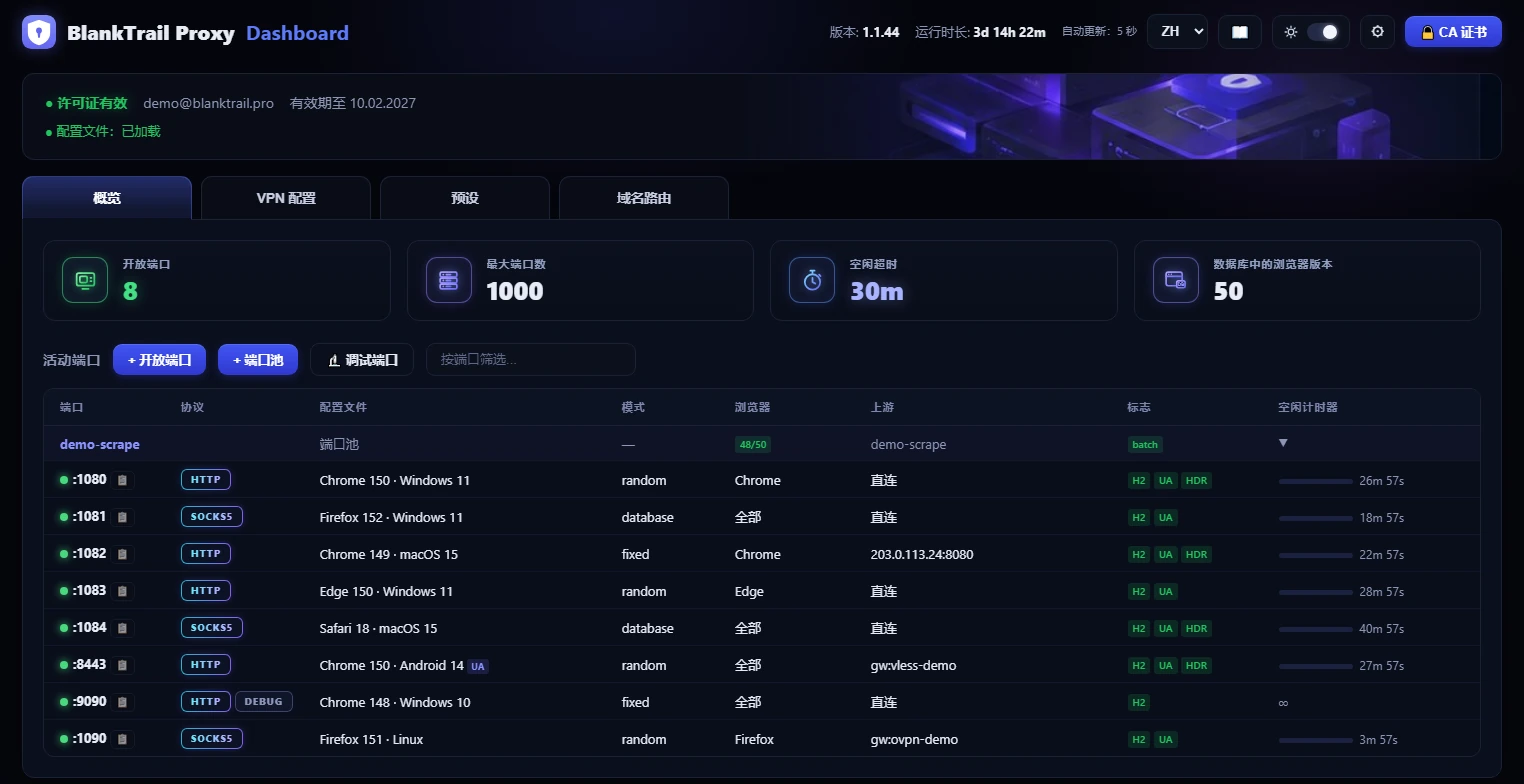Viewport: 1524px width, 784px height.
Task: Switch to the 预设 tab
Action: (465, 198)
